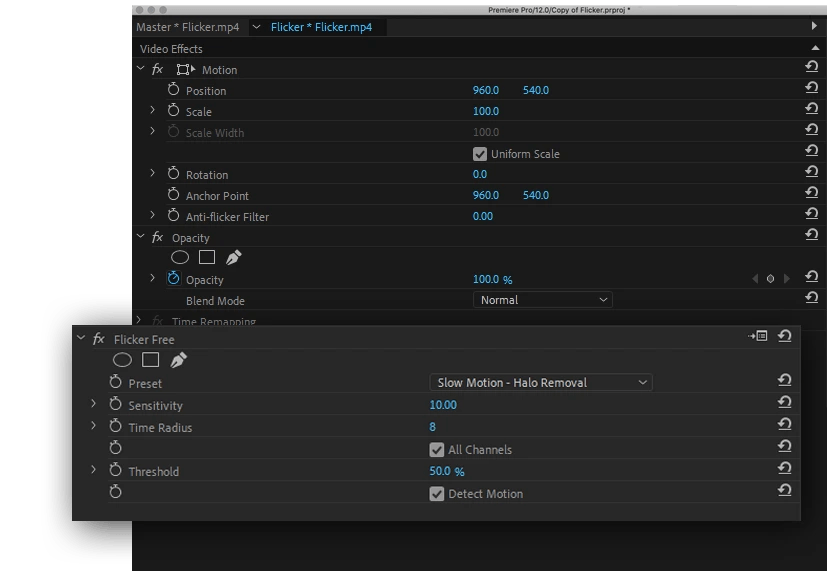Uncheck the Uniform Scale checkbox
The image size is (827, 571).
pyautogui.click(x=479, y=154)
